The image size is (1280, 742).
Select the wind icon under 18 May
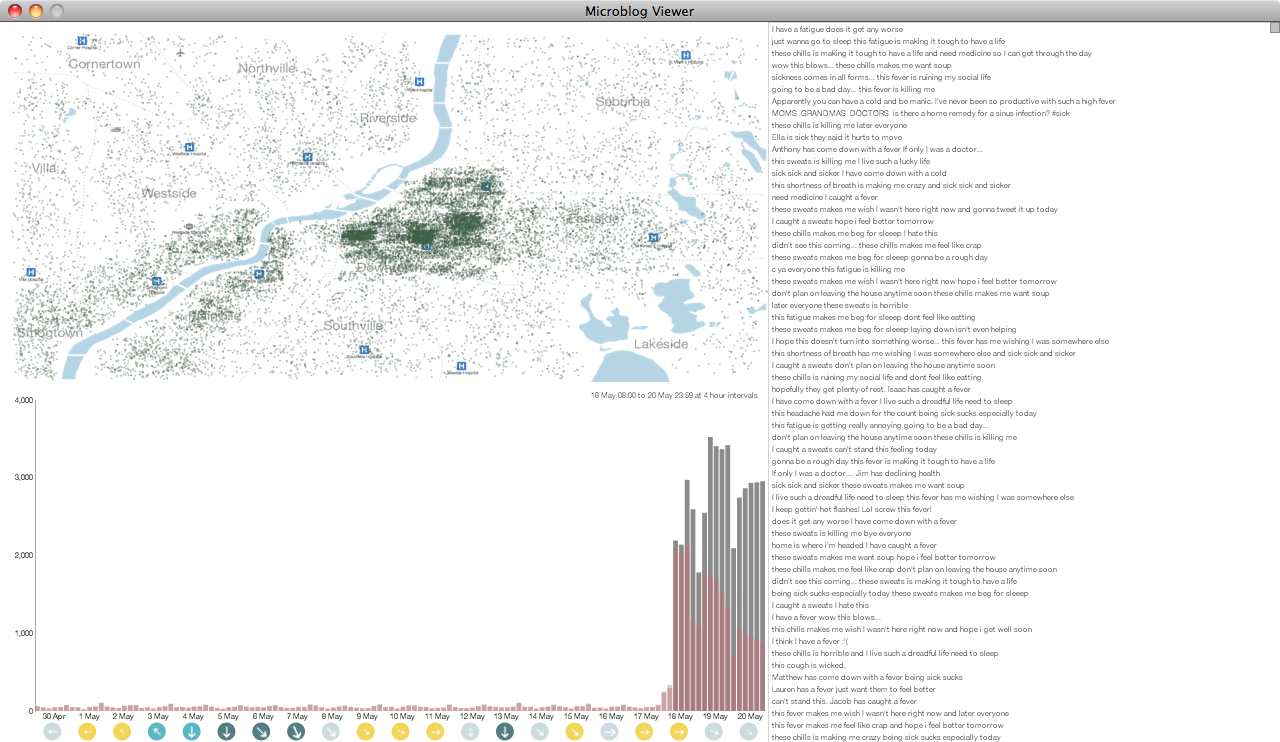(x=679, y=732)
